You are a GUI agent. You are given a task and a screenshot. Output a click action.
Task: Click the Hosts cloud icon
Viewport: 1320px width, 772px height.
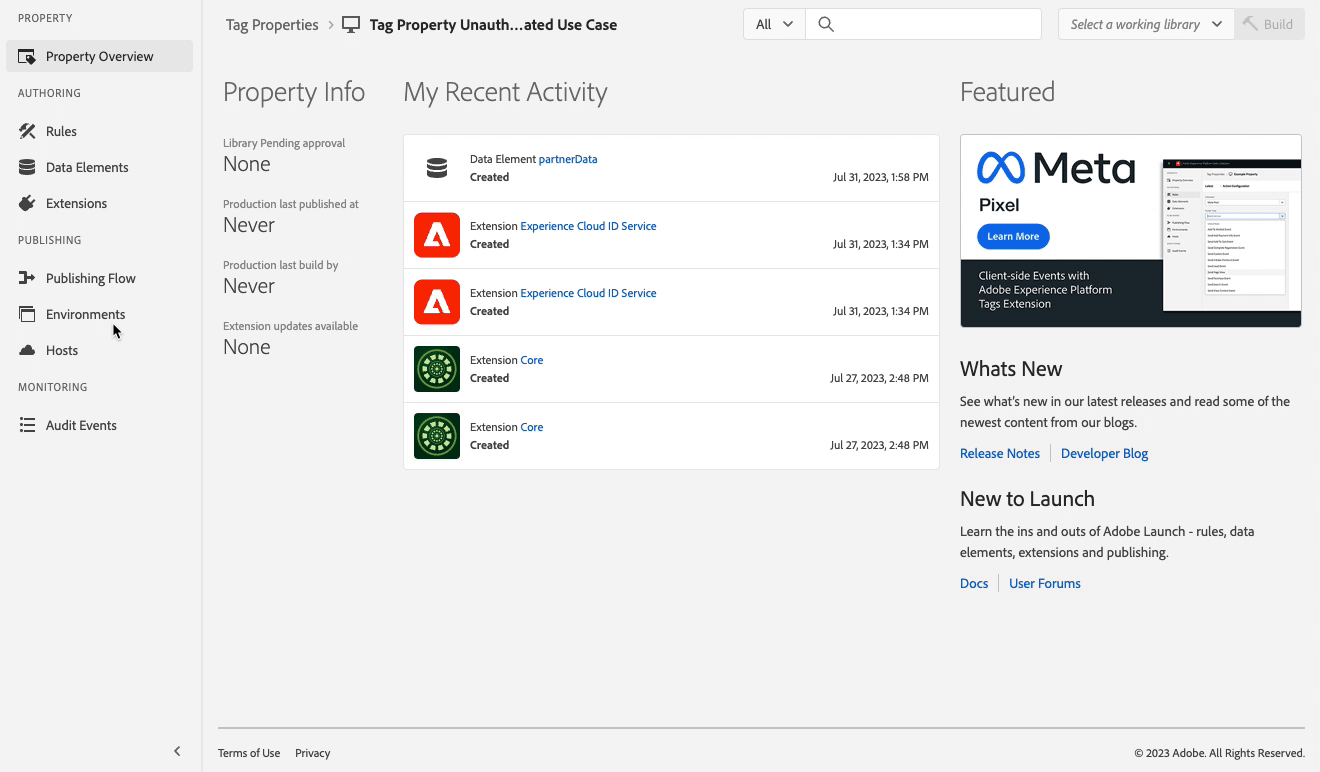tap(27, 350)
